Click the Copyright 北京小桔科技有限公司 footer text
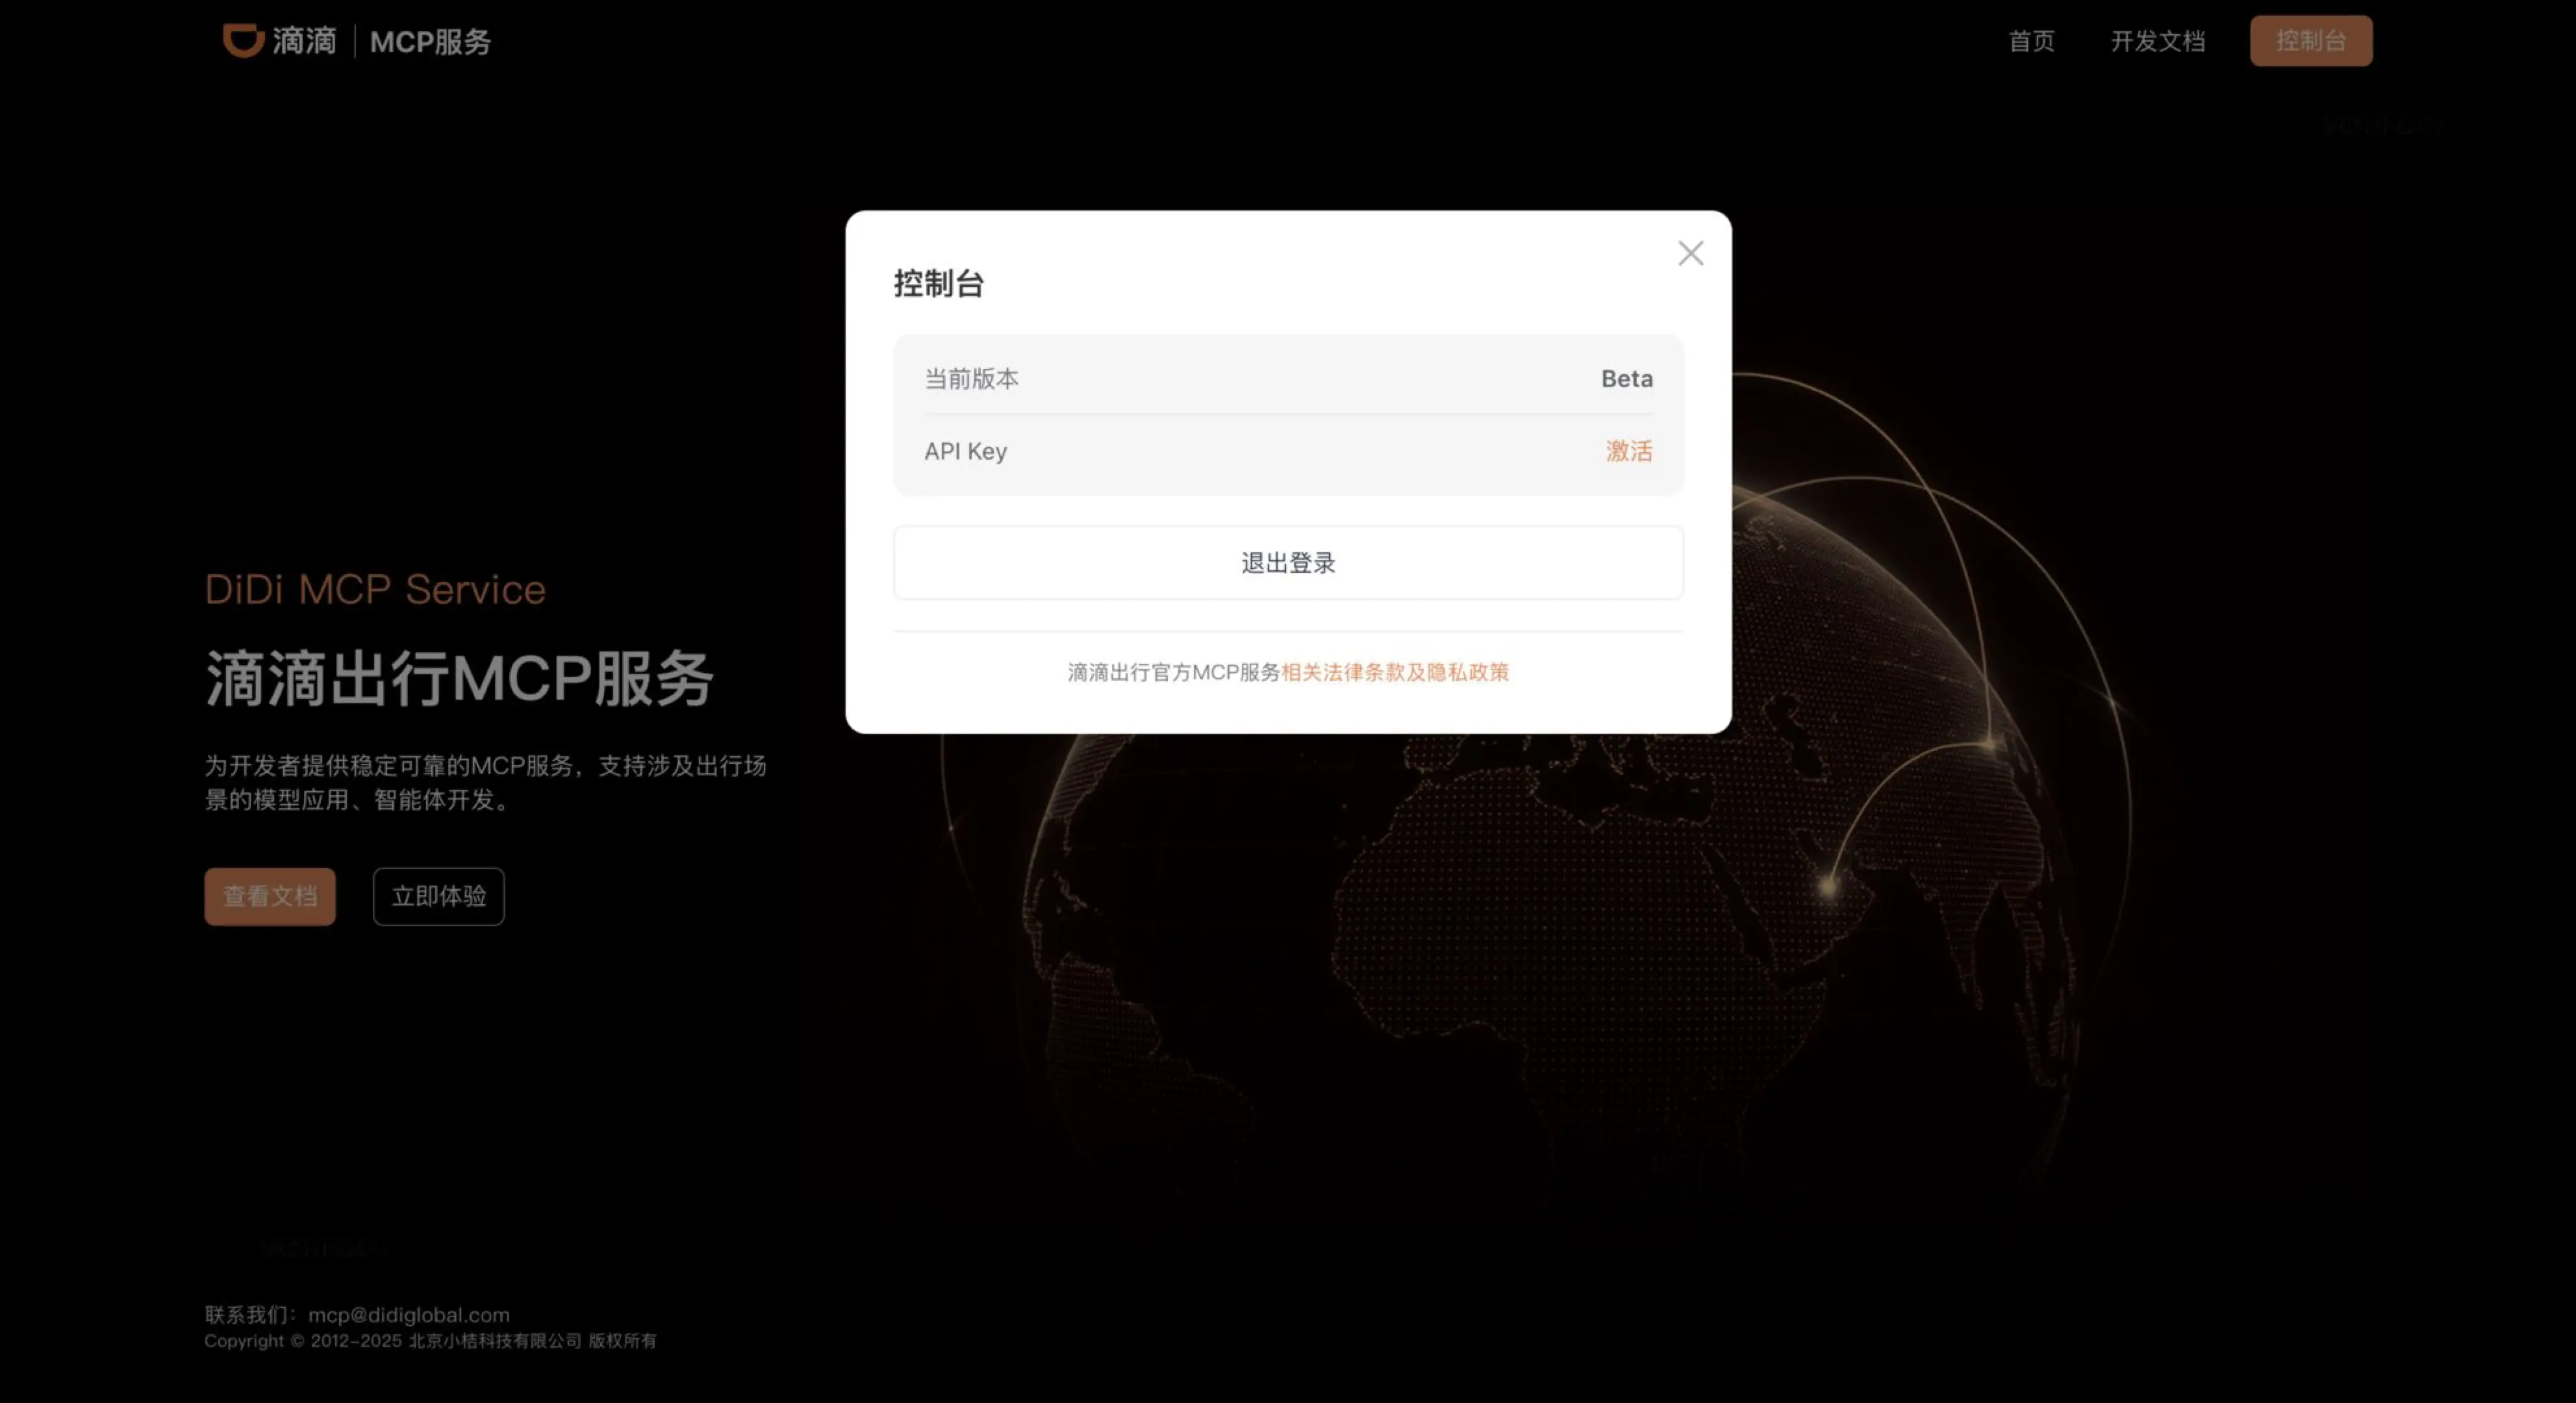 [x=430, y=1341]
